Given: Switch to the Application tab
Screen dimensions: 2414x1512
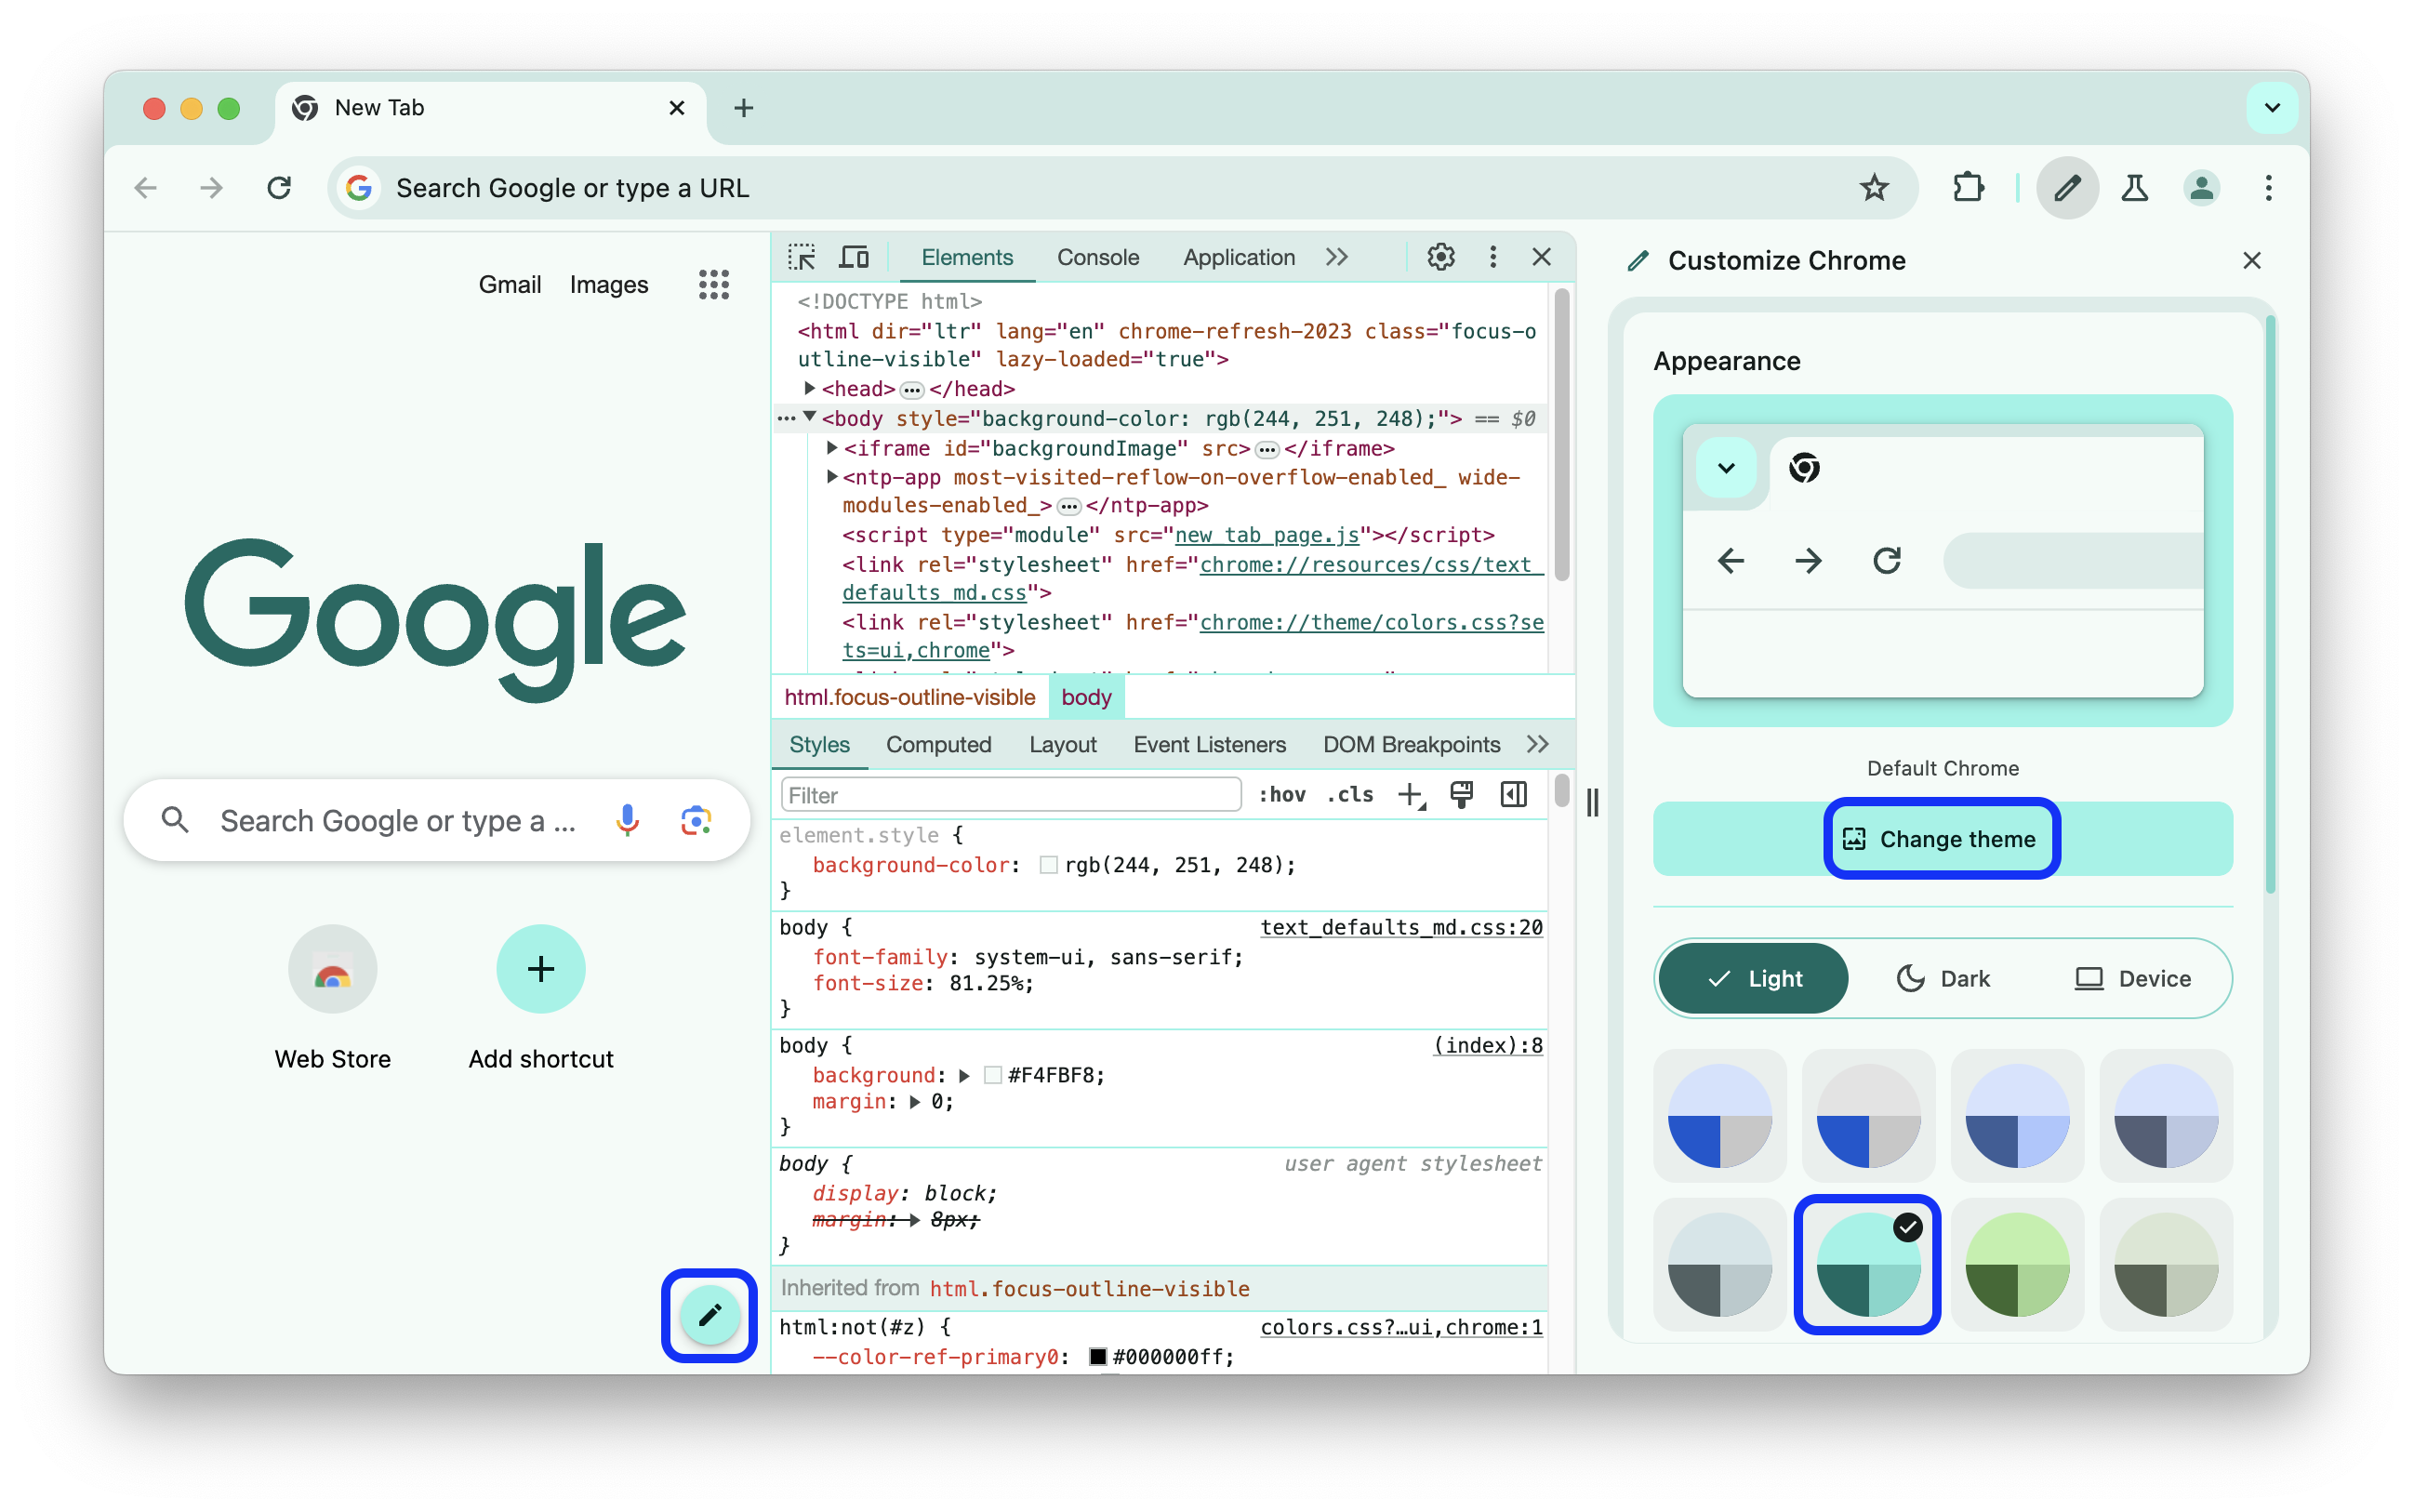Looking at the screenshot, I should tap(1239, 258).
